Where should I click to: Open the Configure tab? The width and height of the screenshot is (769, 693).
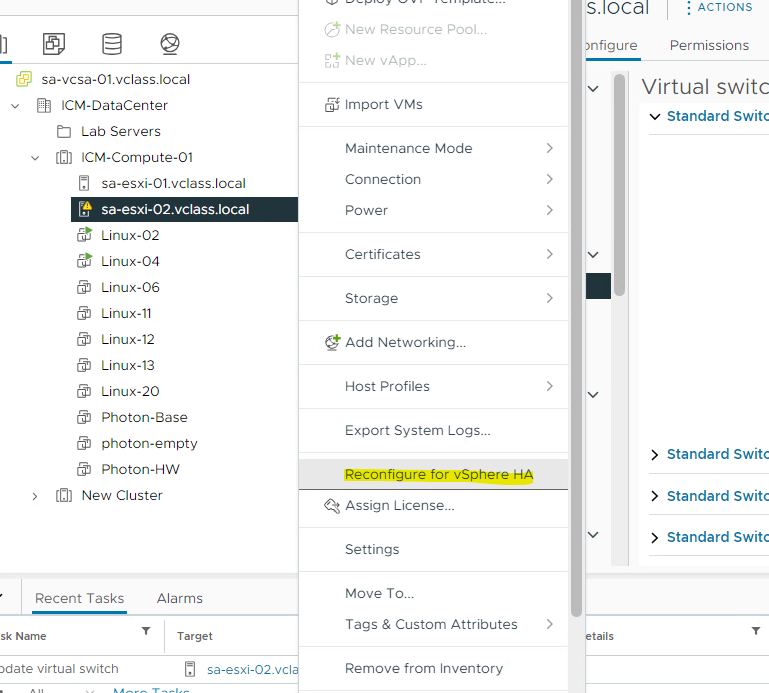tap(612, 45)
